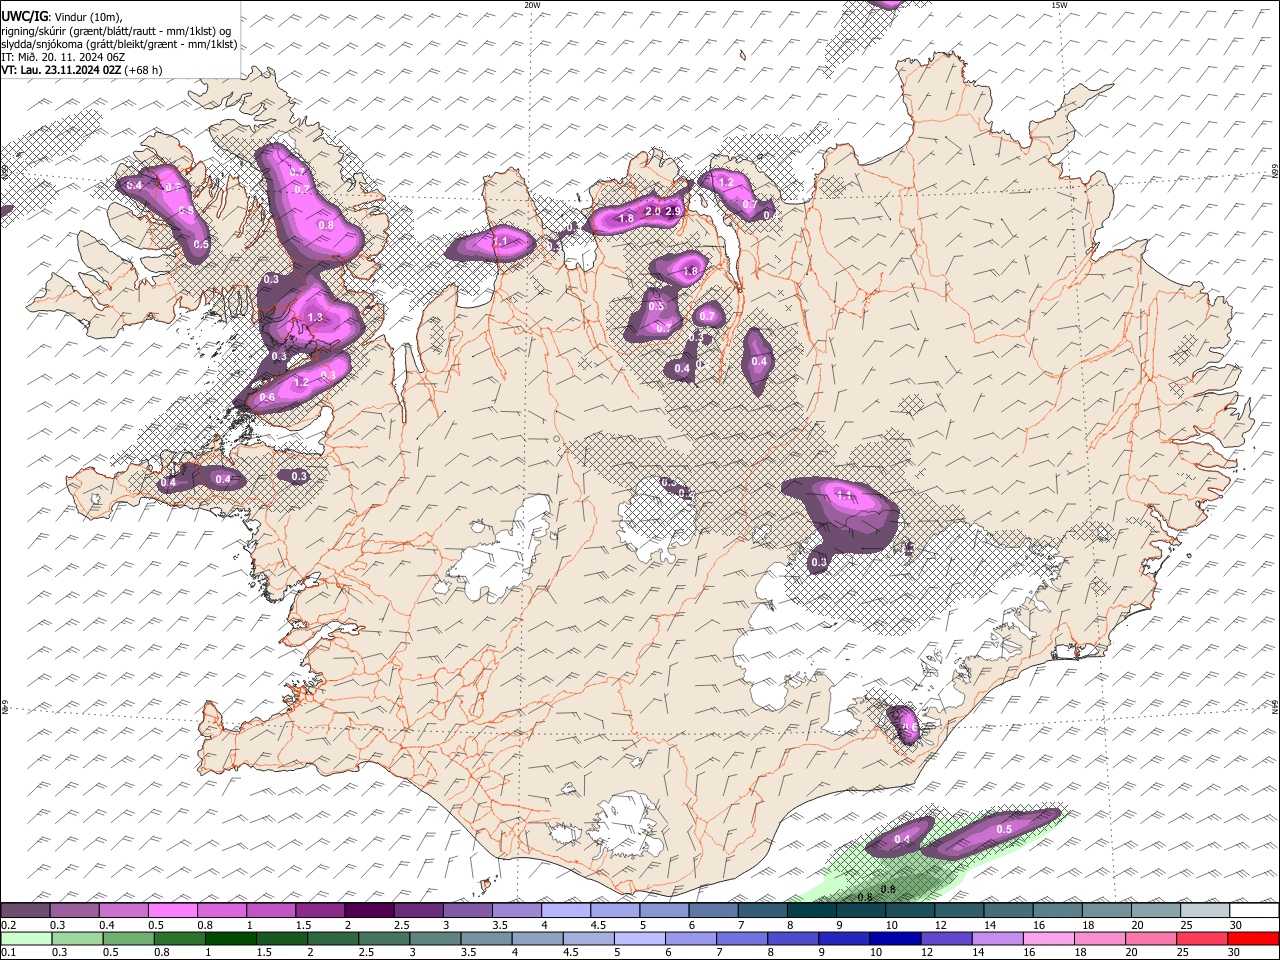Viewport: 1280px width, 960px height.
Task: Click the pale lavender 5–6 rain swatch
Action: point(640,938)
